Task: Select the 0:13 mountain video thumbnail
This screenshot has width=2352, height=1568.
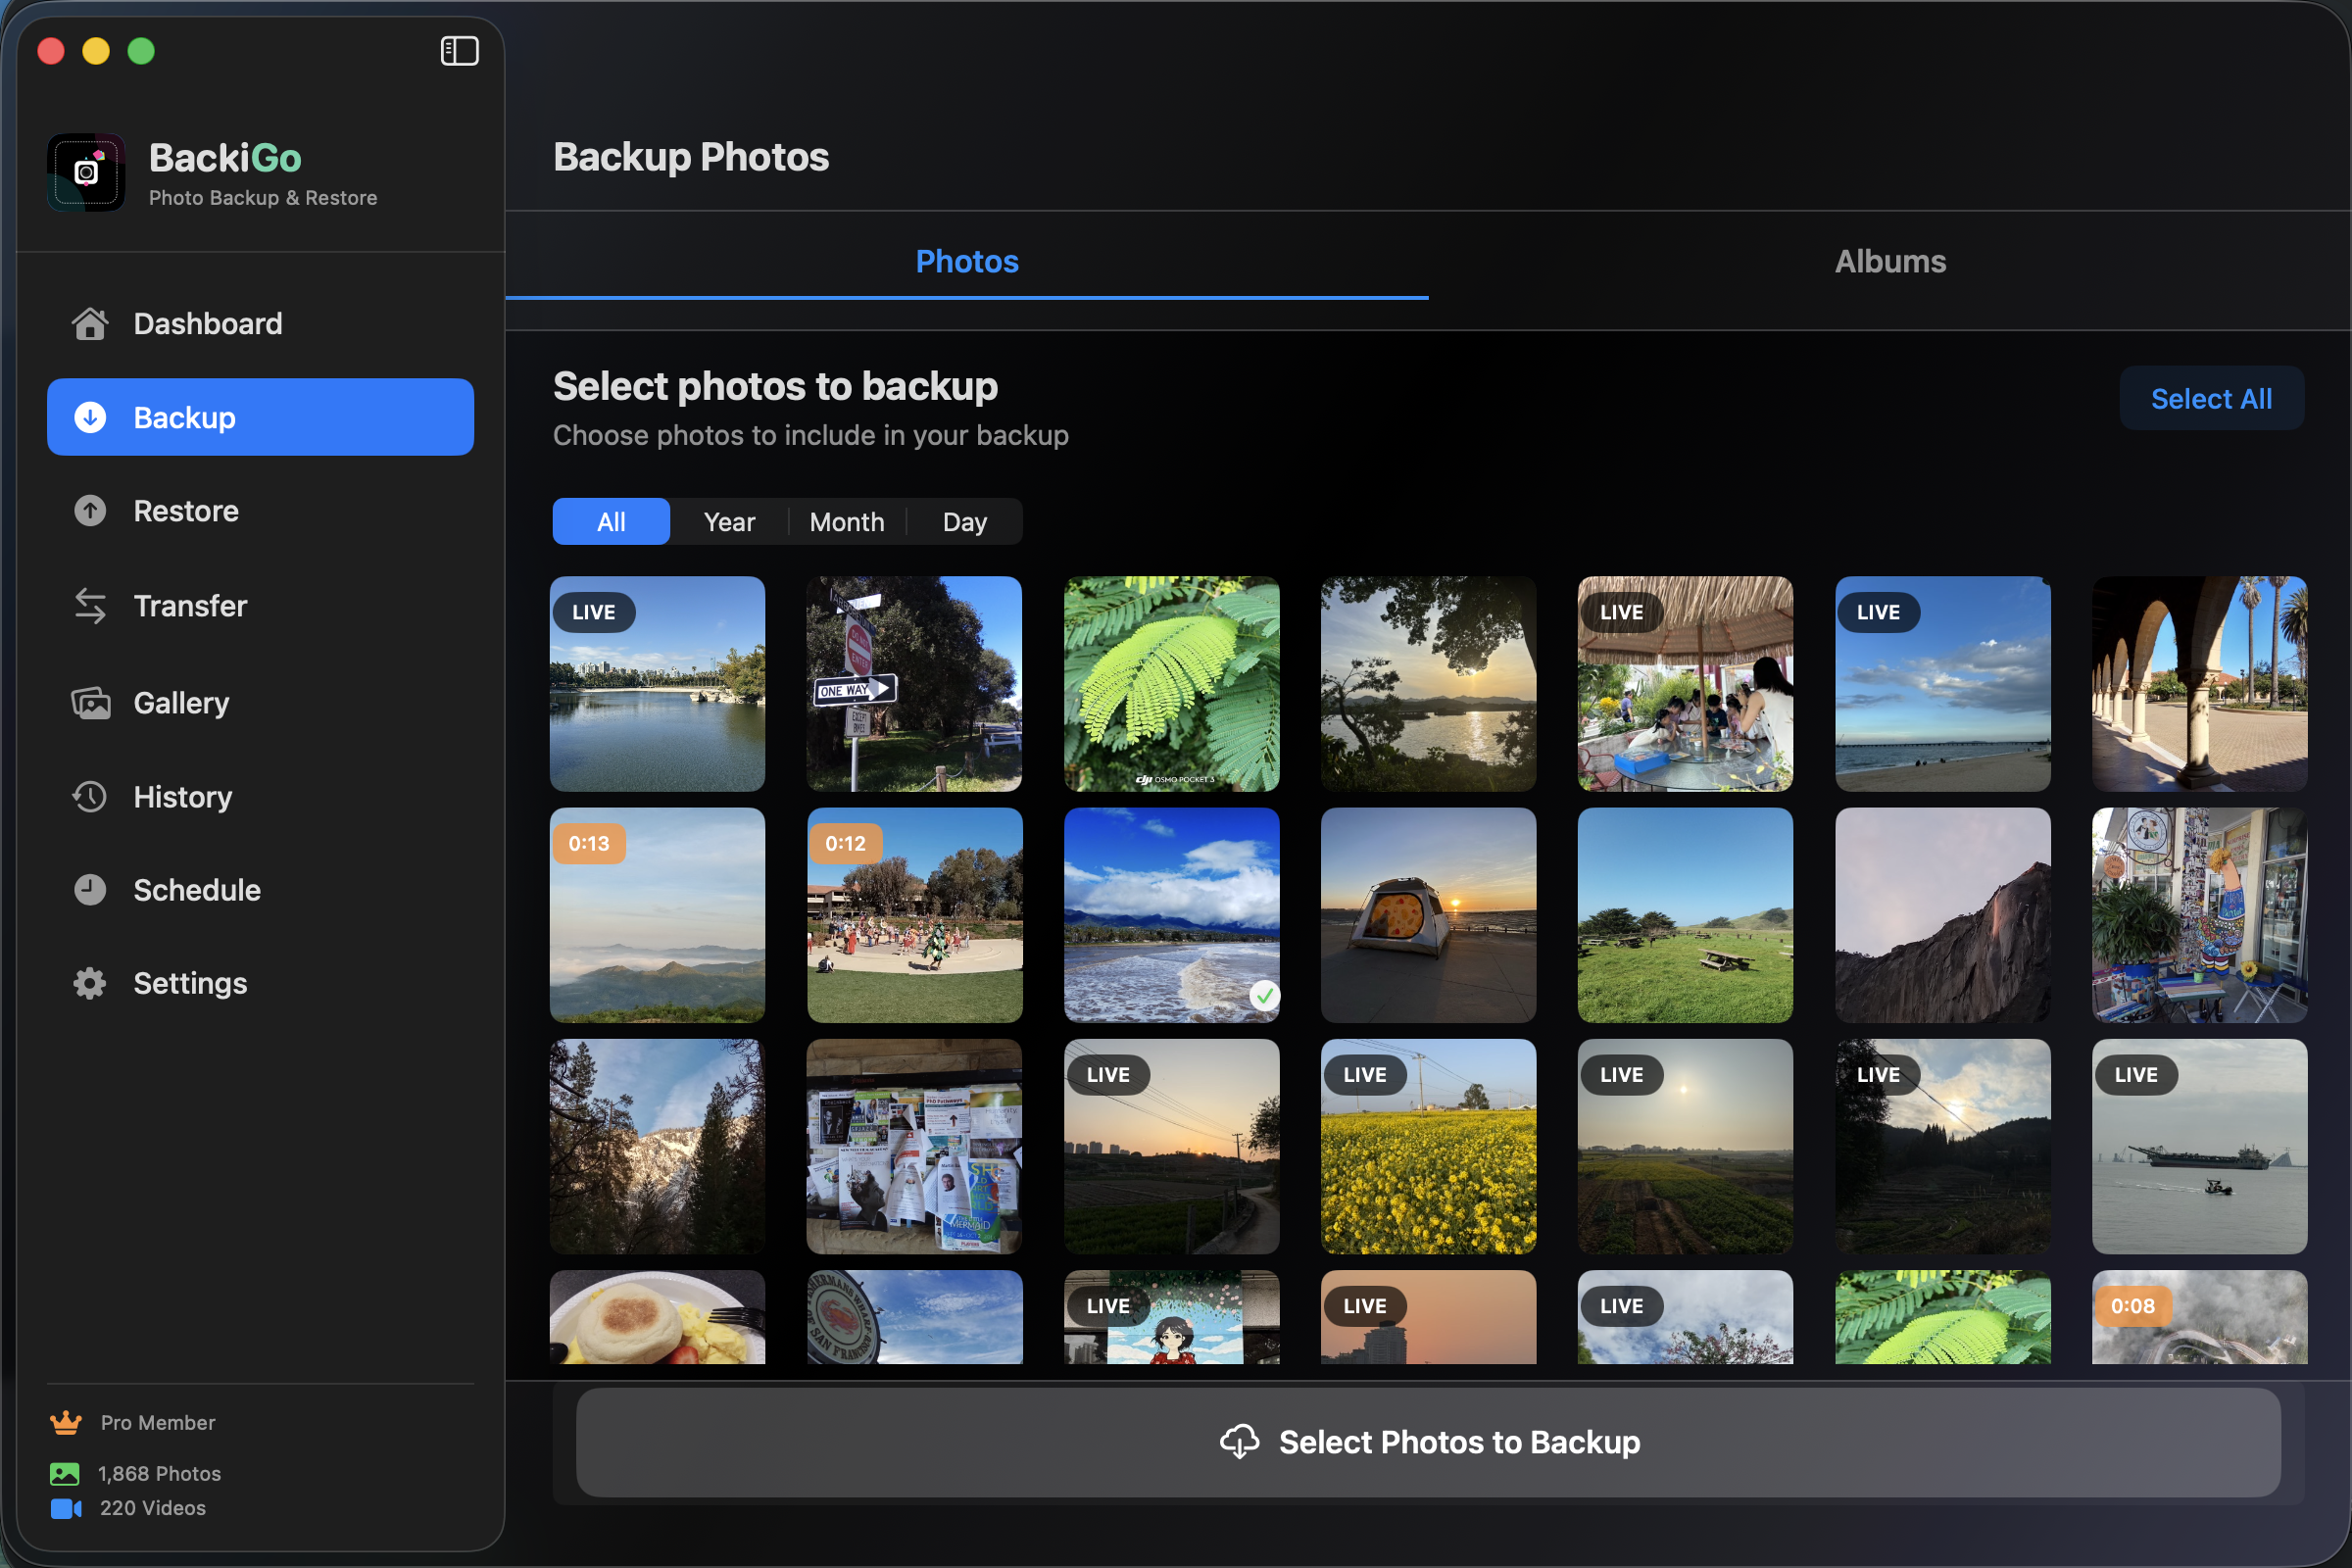Action: pos(657,915)
